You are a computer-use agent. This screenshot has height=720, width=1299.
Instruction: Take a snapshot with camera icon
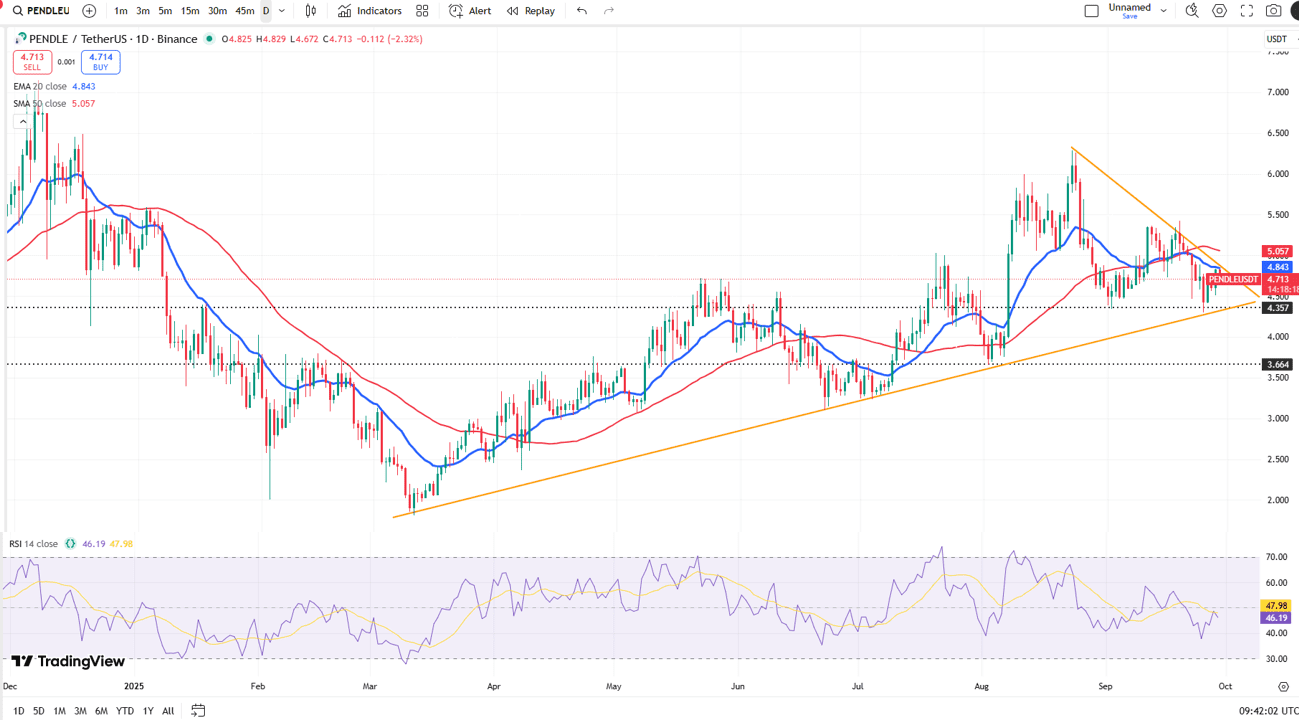point(1274,11)
